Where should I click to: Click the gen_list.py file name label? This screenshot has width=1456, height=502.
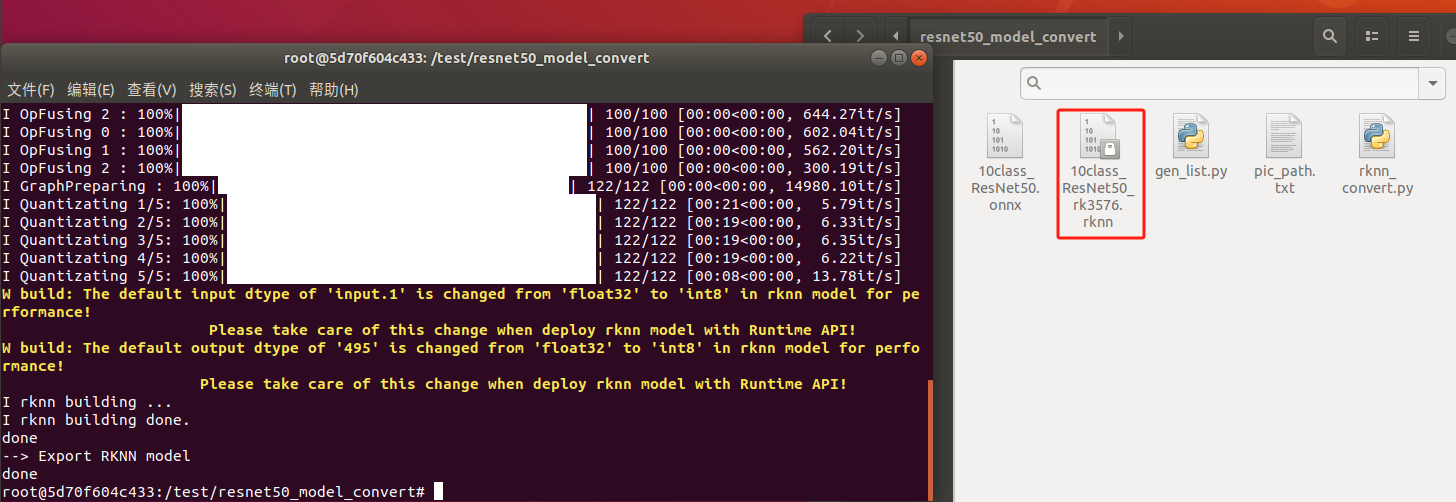click(1191, 172)
